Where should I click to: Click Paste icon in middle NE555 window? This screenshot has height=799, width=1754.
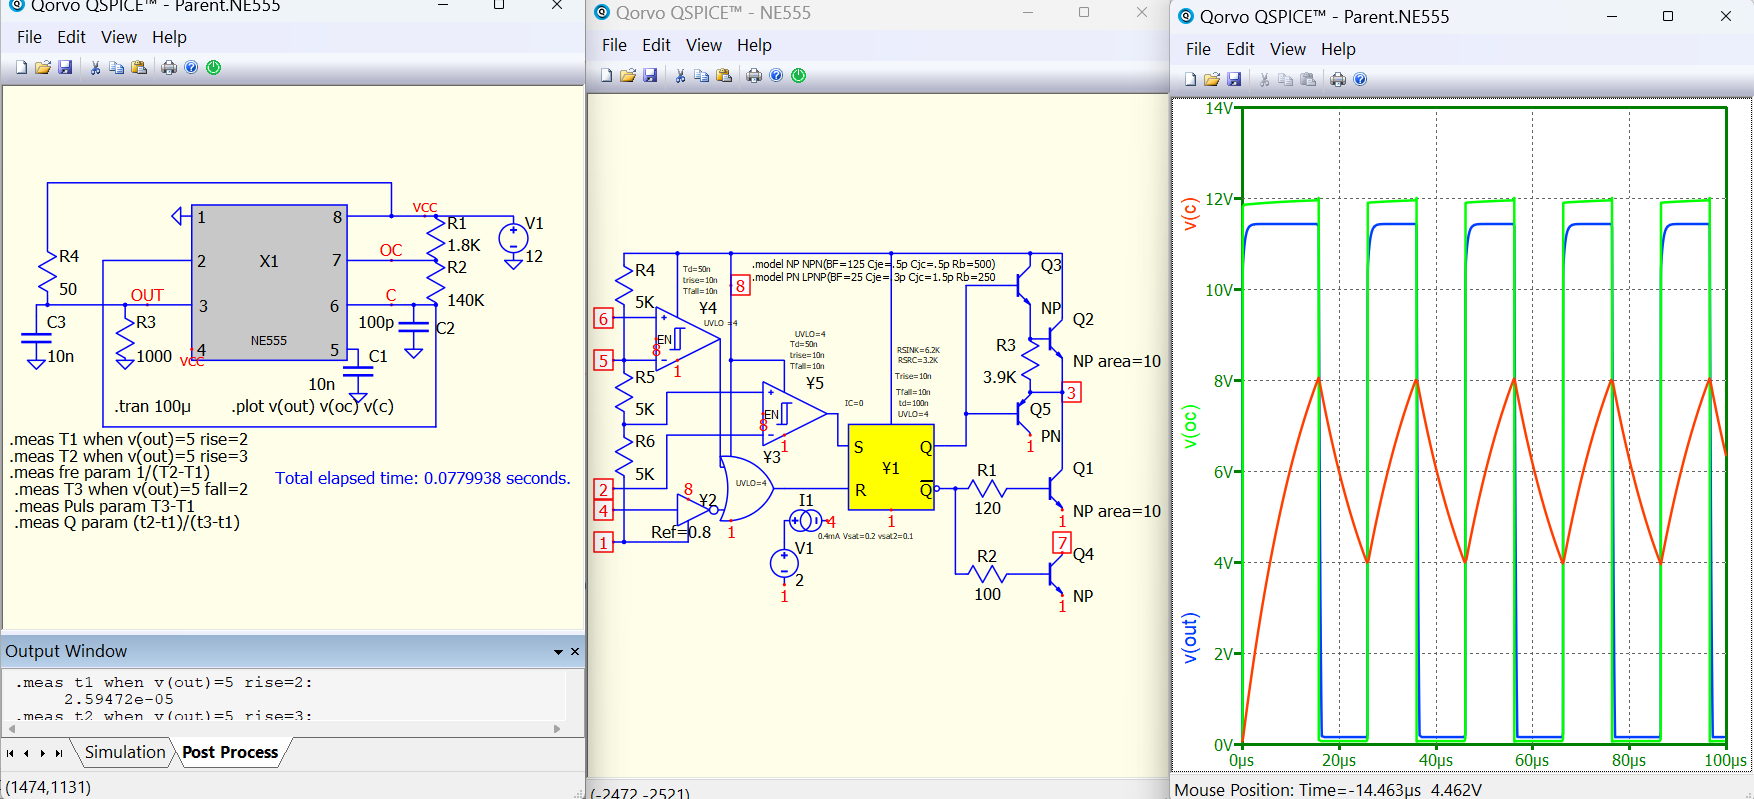724,76
